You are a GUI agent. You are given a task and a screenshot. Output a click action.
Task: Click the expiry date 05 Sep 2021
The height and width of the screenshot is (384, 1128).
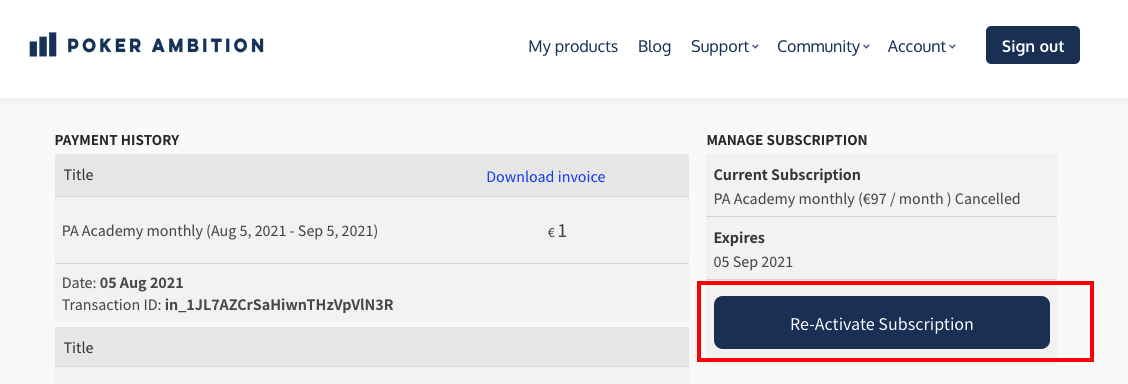click(753, 262)
